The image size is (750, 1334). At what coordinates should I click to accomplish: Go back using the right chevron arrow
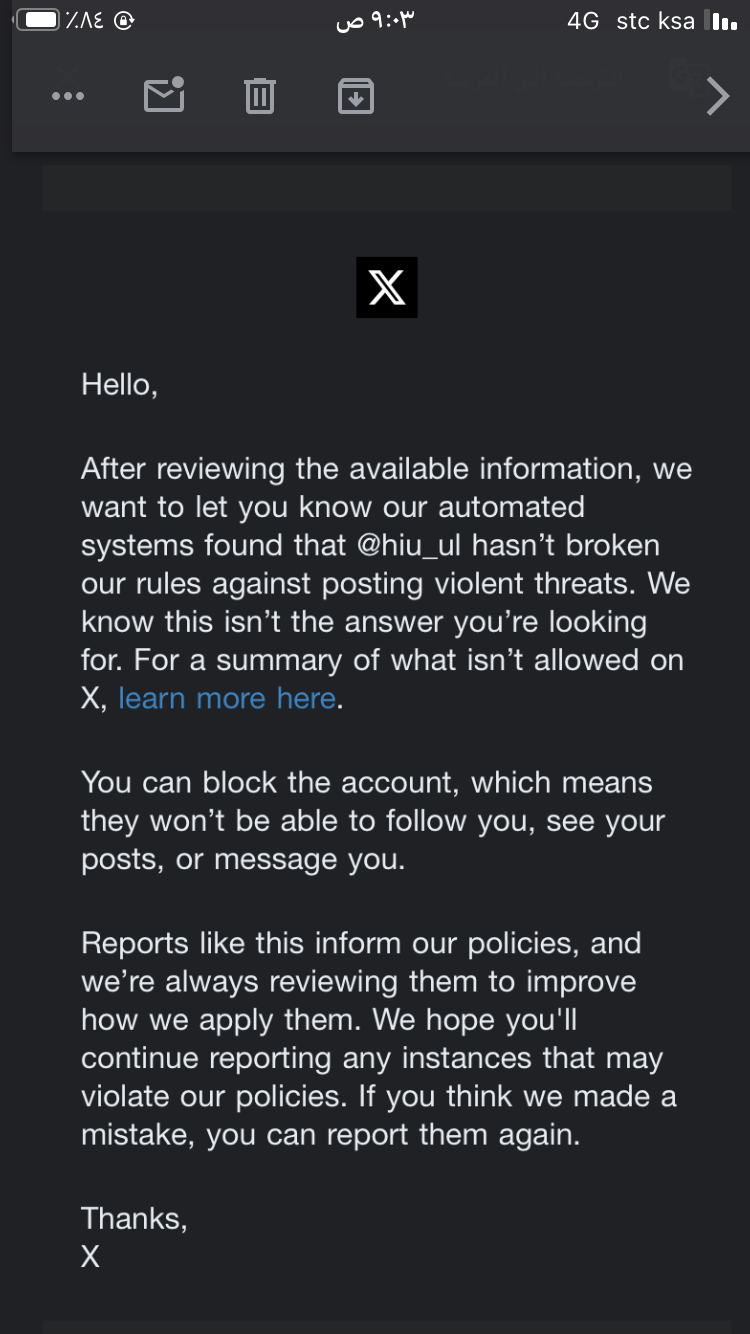tap(717, 97)
